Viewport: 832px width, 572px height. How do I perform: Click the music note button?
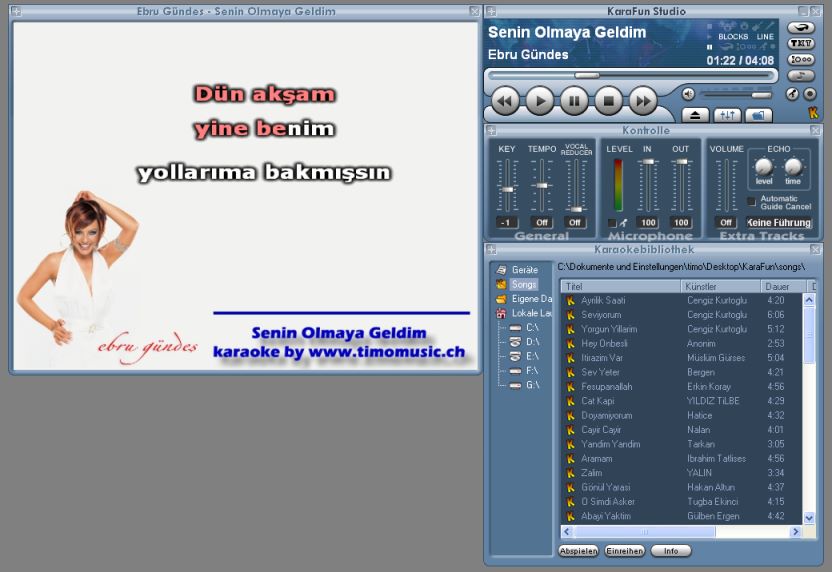[x=801, y=75]
